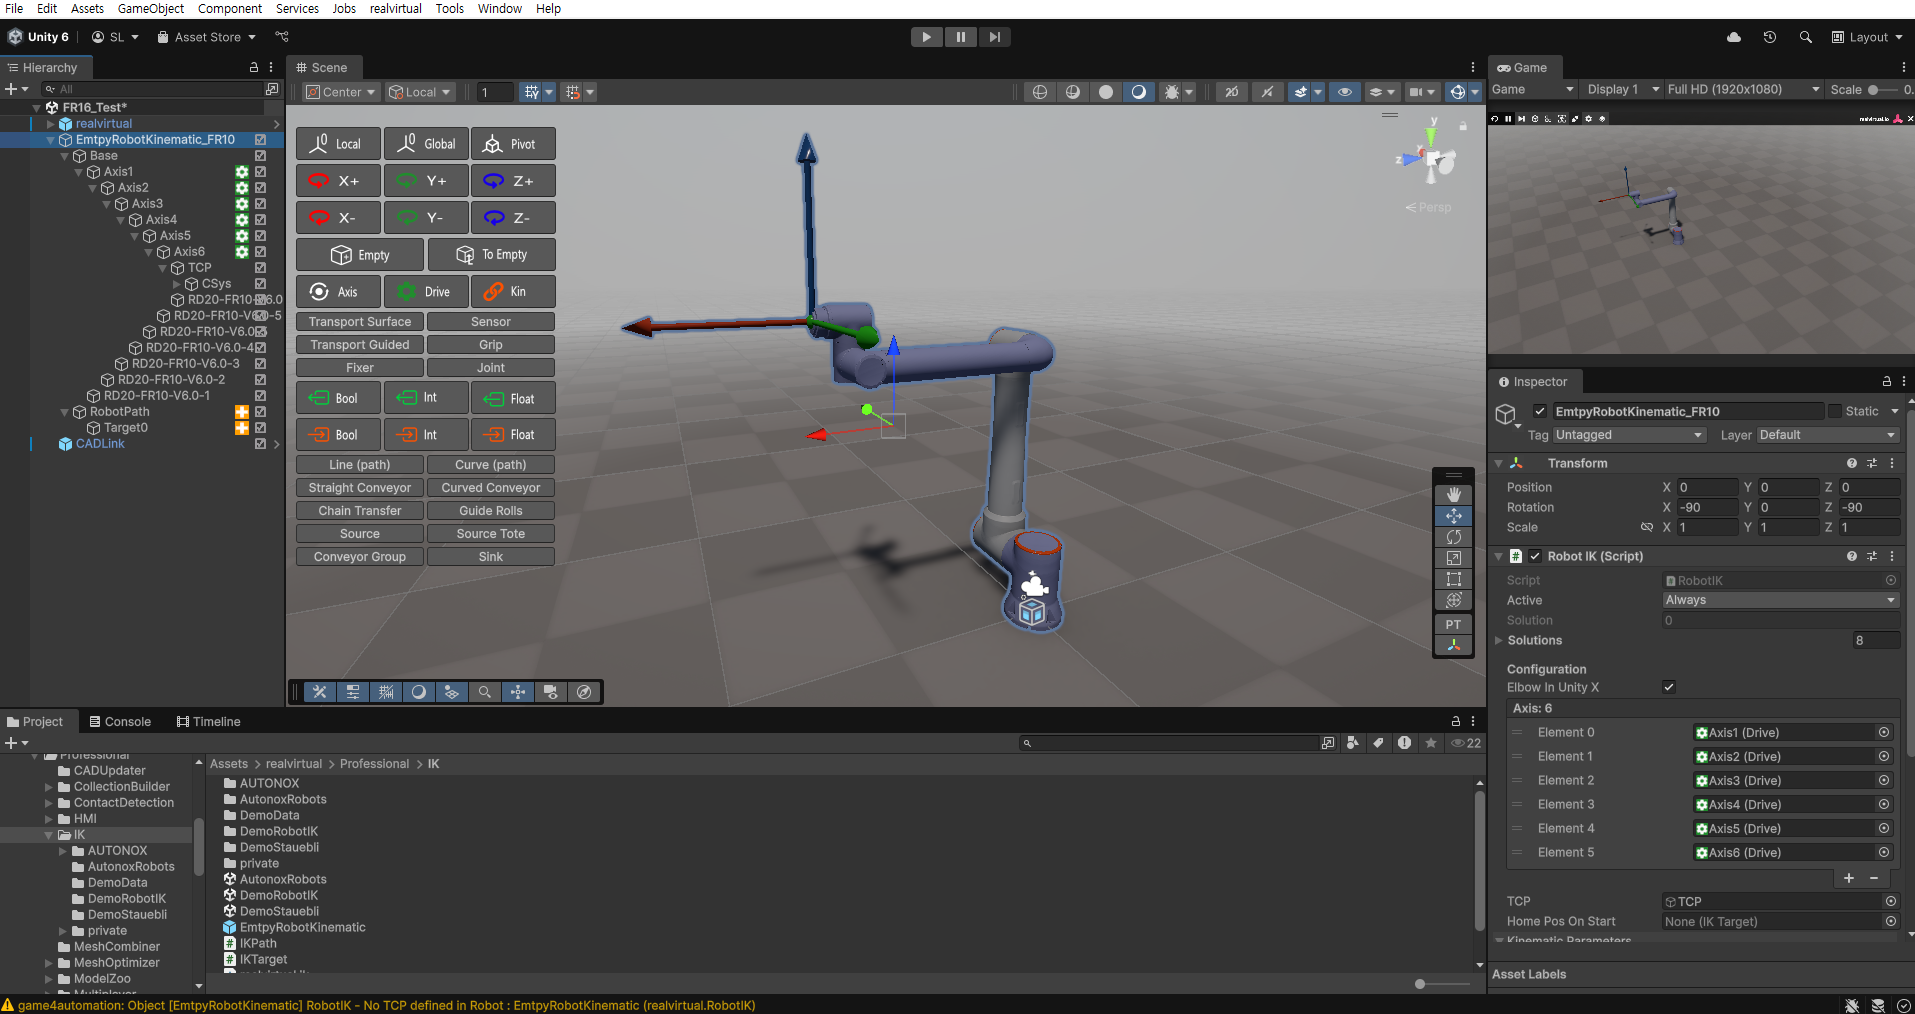This screenshot has width=1915, height=1014.
Task: Toggle checkbox for TCP row in Hierarchy
Action: coord(260,268)
